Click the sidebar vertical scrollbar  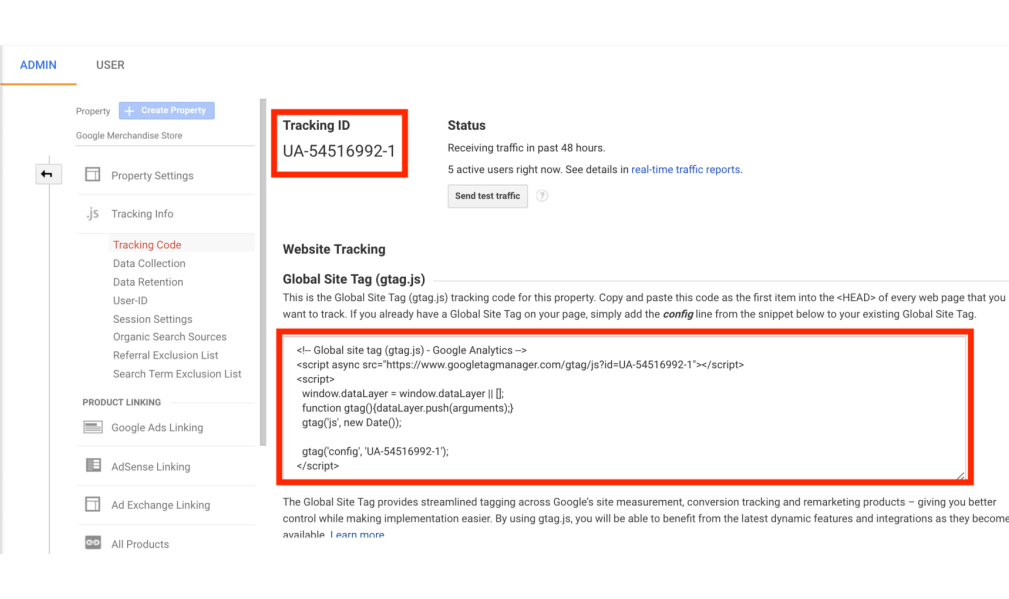pyautogui.click(x=263, y=272)
